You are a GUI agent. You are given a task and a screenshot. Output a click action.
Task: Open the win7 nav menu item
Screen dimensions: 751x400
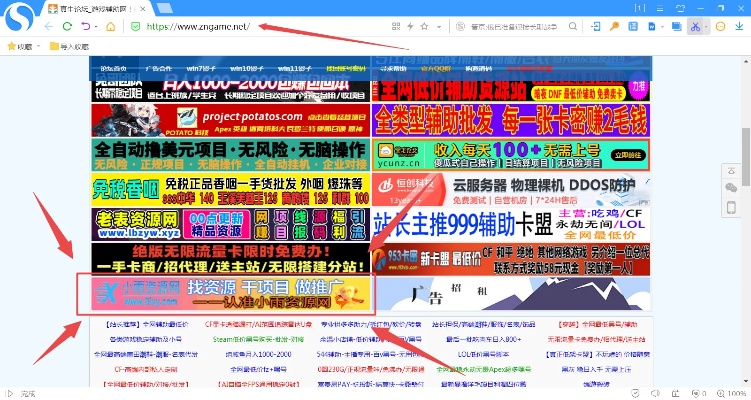[x=201, y=69]
